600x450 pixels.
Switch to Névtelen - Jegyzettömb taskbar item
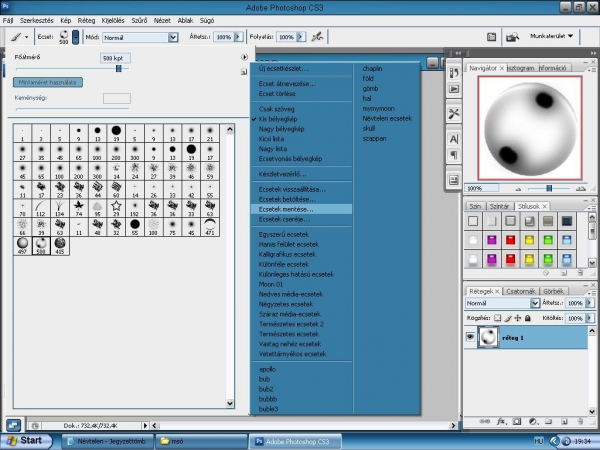click(108, 442)
